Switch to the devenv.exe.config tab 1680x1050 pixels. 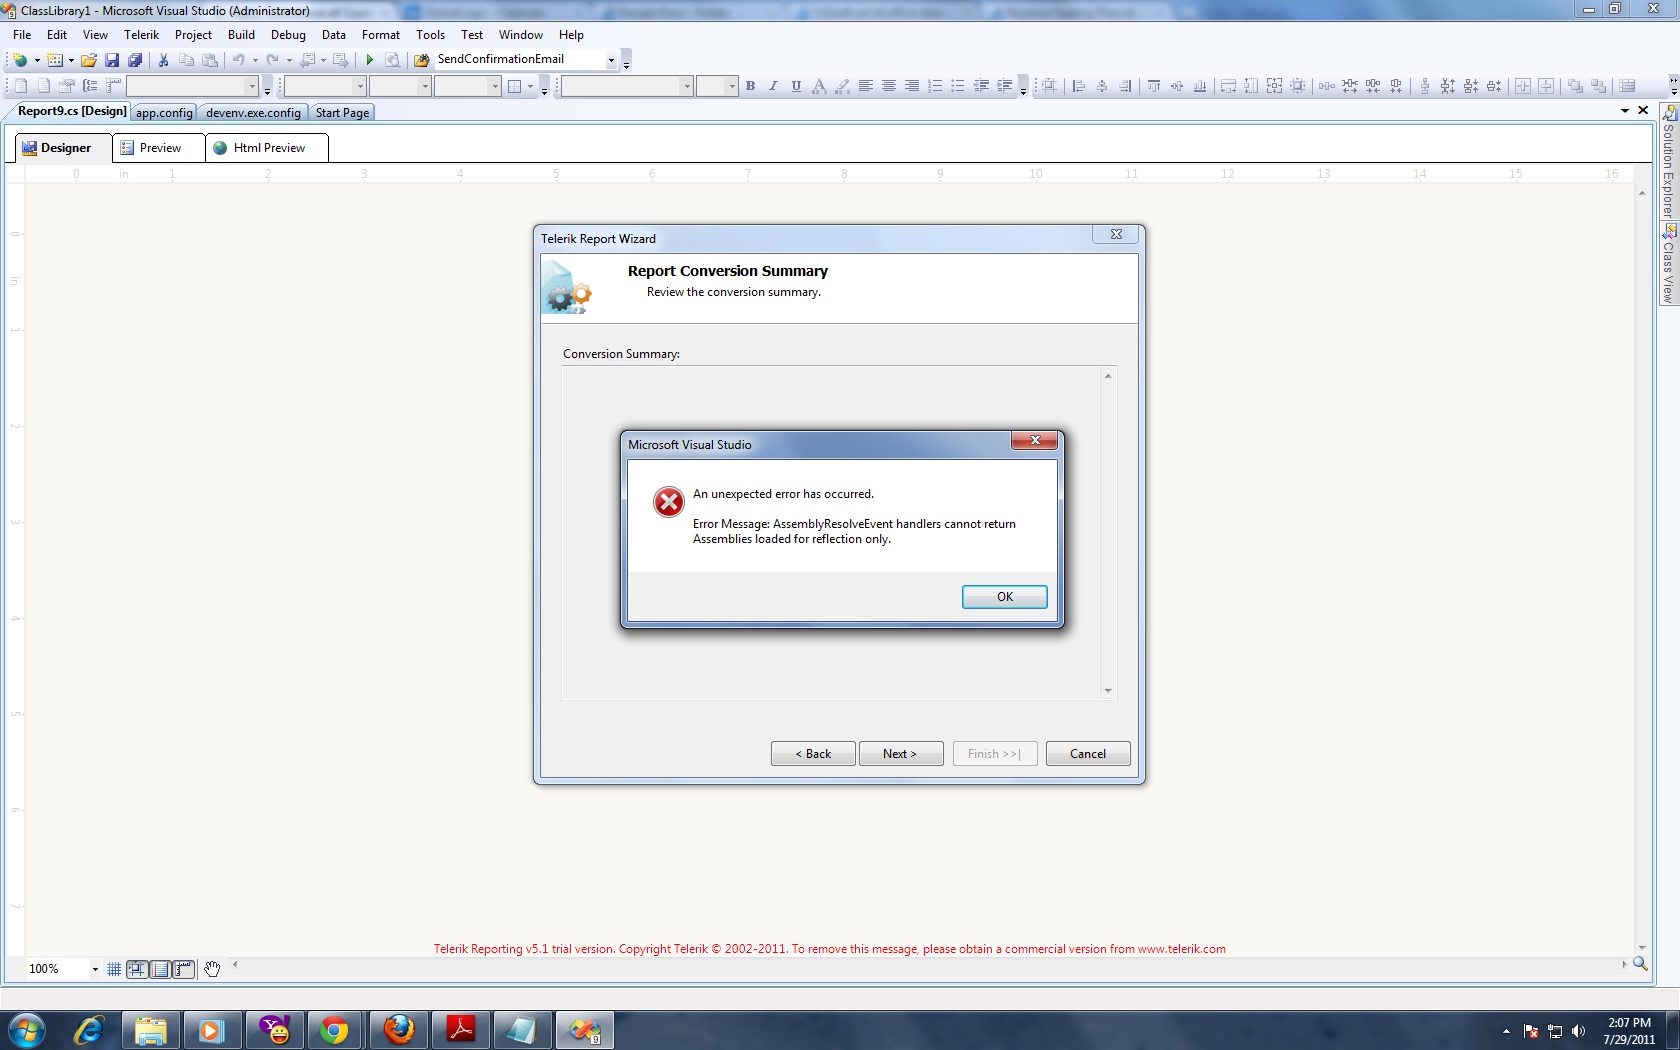(253, 113)
